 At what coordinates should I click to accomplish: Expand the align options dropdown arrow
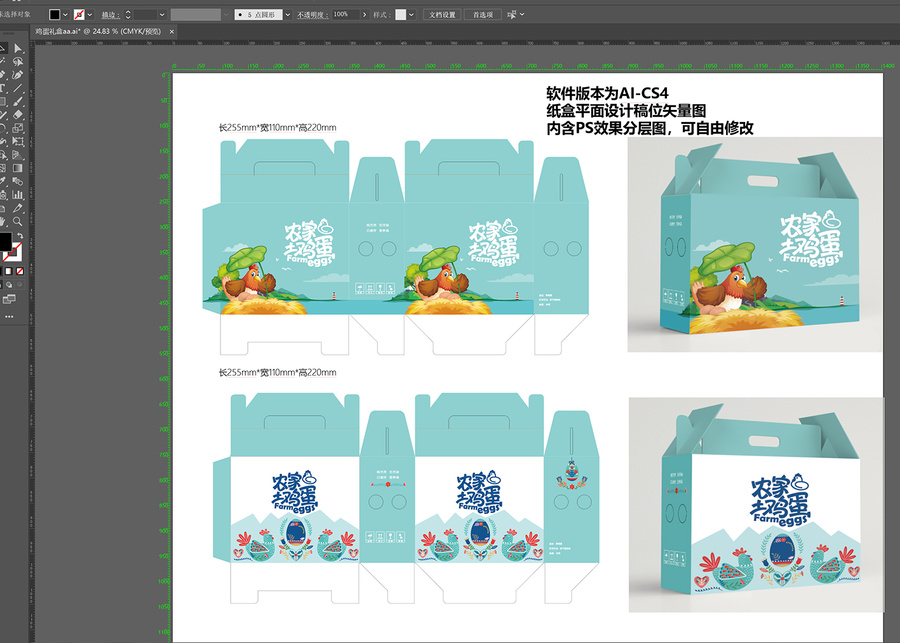(522, 14)
